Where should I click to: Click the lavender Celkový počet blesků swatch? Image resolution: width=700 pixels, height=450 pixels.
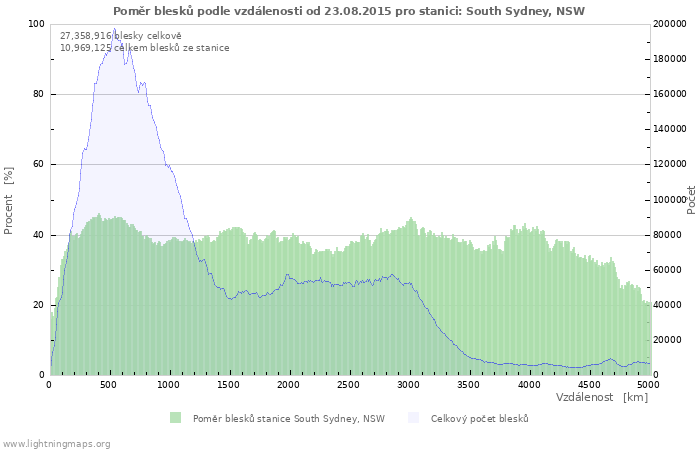pyautogui.click(x=414, y=418)
